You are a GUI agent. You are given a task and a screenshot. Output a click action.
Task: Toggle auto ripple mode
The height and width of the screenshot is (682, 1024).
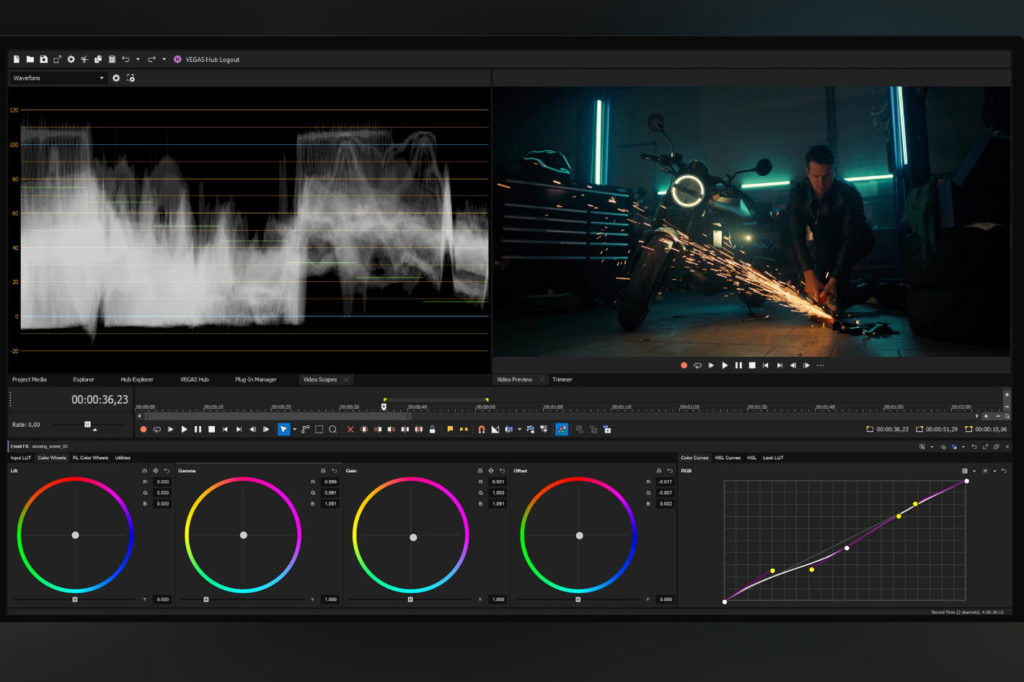(x=509, y=429)
